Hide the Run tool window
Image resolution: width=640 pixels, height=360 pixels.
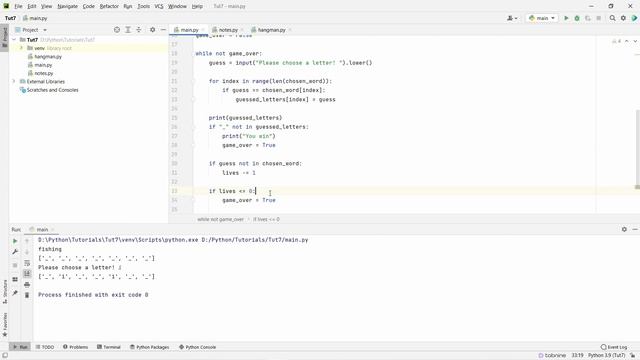tap(635, 229)
